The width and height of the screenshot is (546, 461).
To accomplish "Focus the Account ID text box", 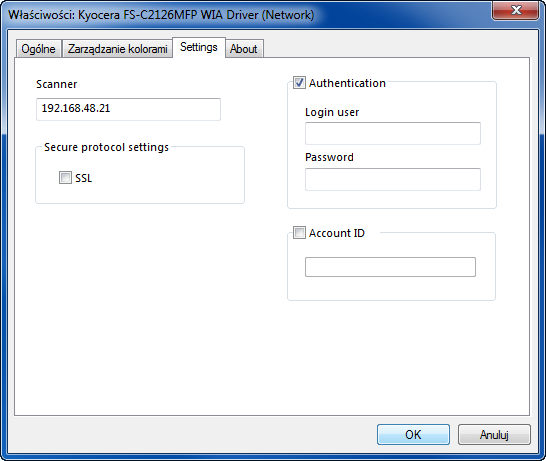I will click(x=390, y=267).
